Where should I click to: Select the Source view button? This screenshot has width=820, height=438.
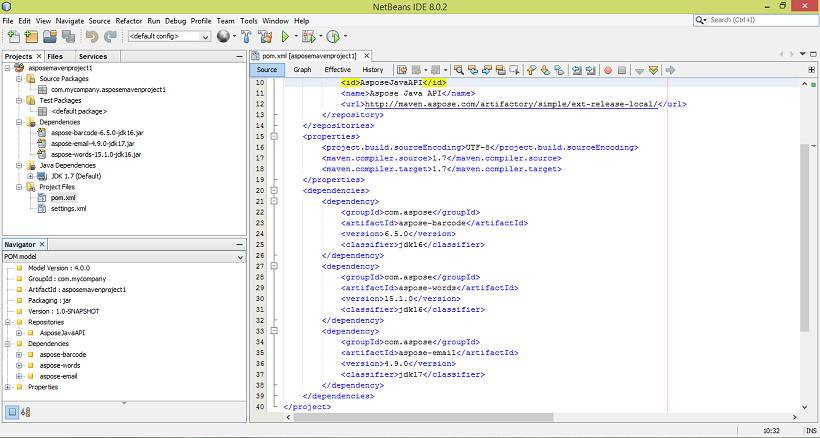click(267, 70)
